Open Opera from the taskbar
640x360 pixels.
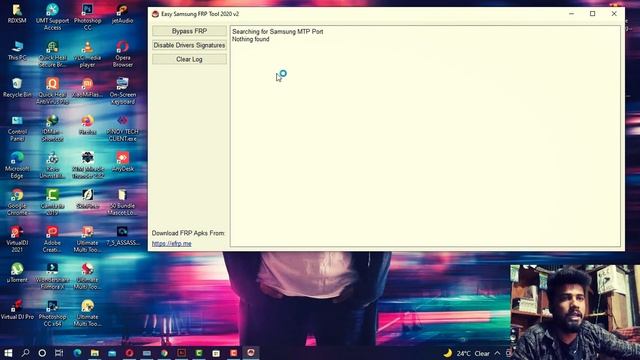[x=129, y=353]
